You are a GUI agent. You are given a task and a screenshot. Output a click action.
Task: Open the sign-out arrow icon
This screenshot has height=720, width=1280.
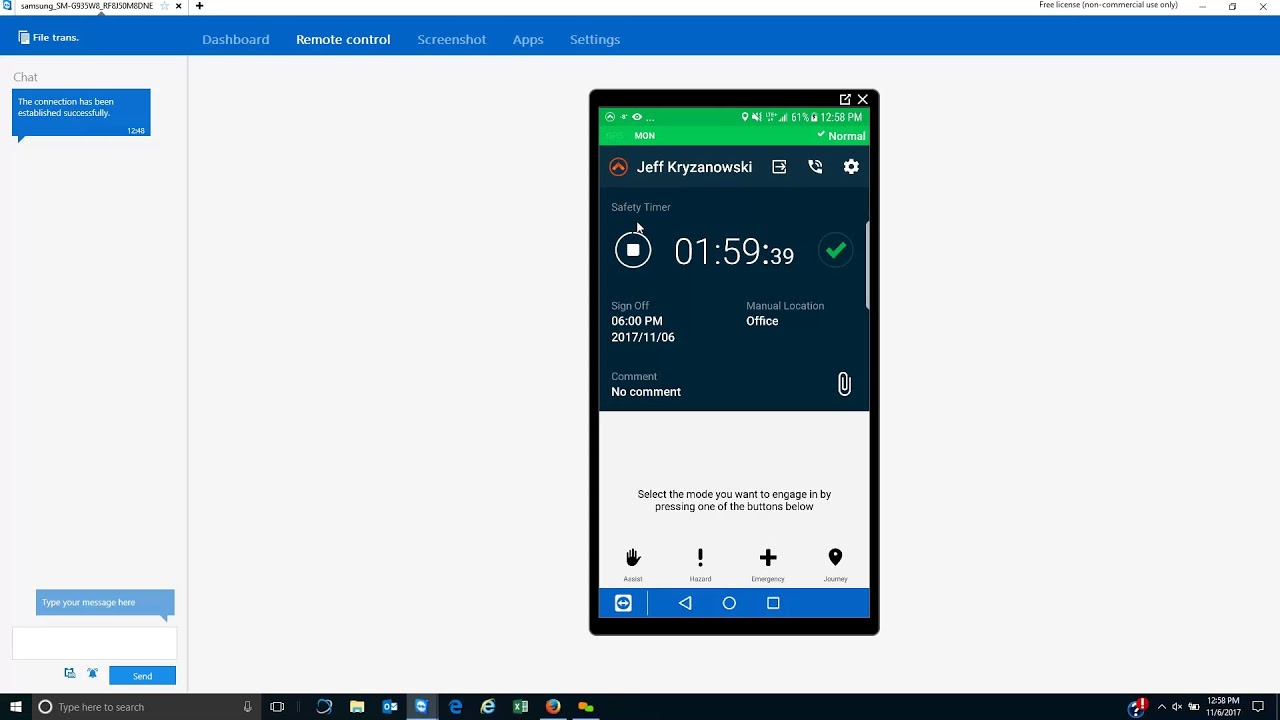[779, 167]
